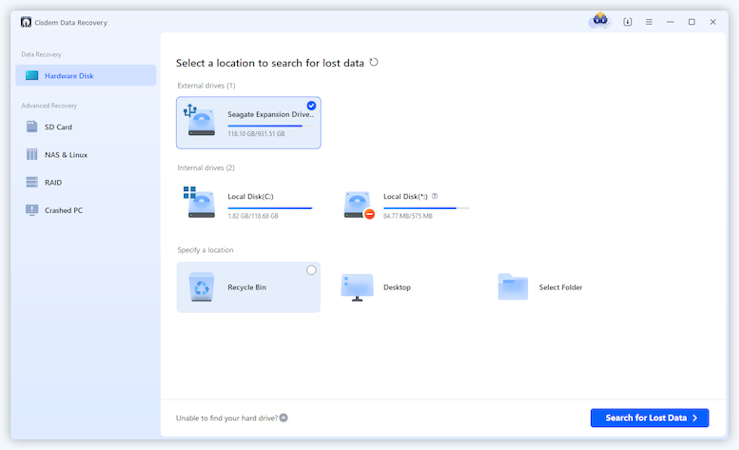Click the Local Disk(C:) Windows drive icon

199,203
